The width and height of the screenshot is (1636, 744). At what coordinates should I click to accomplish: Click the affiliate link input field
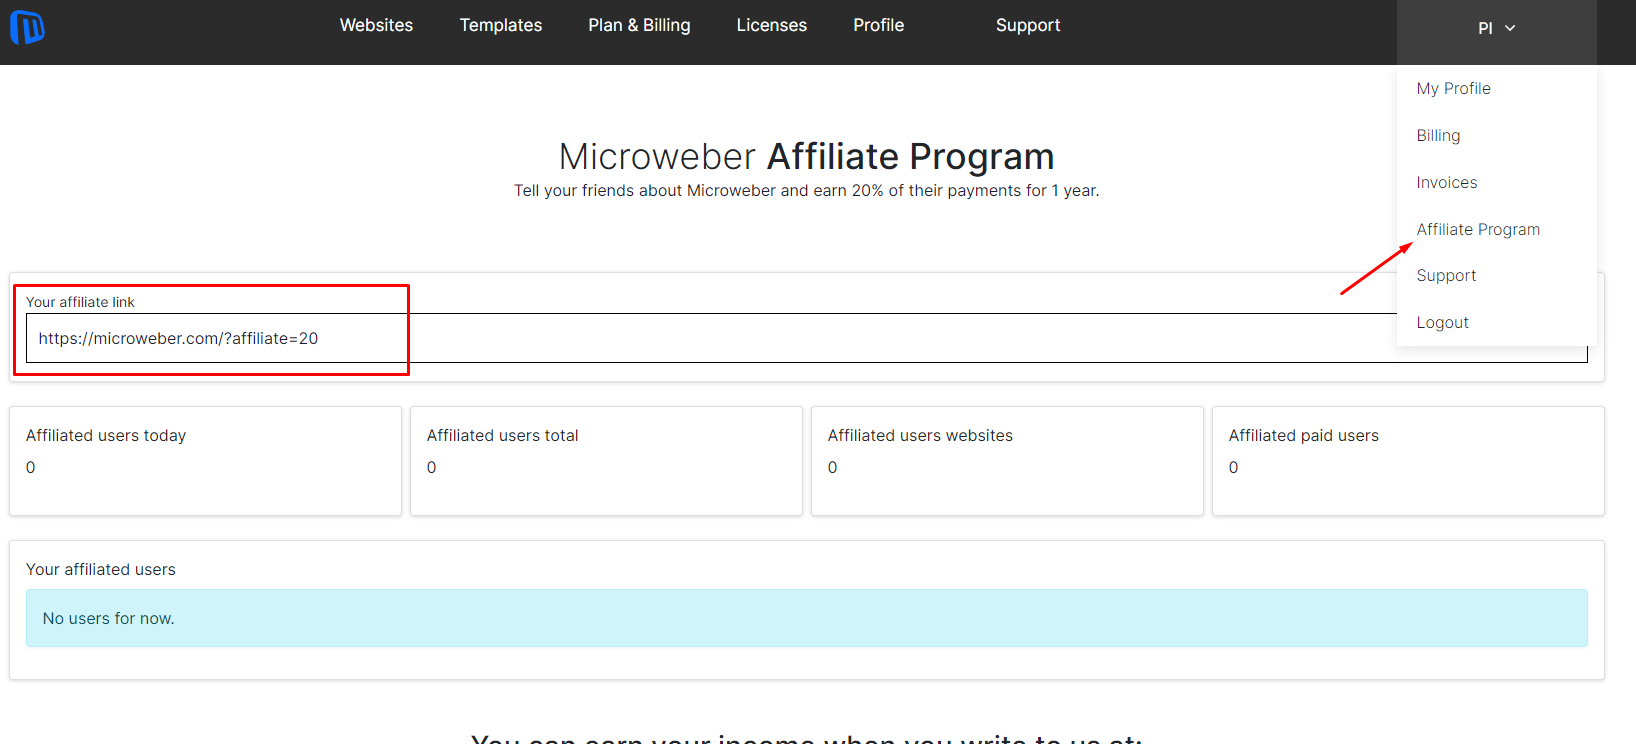tap(700, 338)
